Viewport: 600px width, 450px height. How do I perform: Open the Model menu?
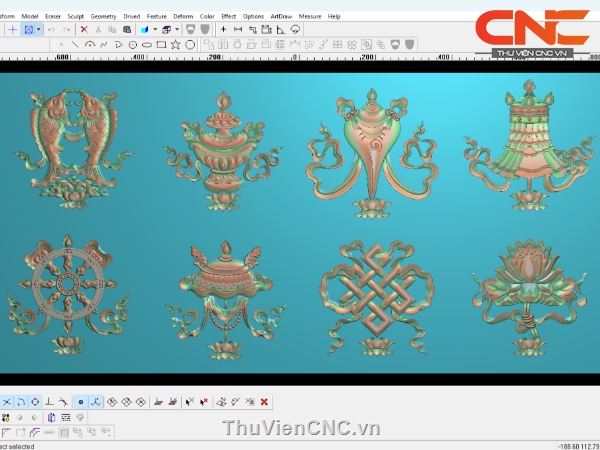click(29, 16)
